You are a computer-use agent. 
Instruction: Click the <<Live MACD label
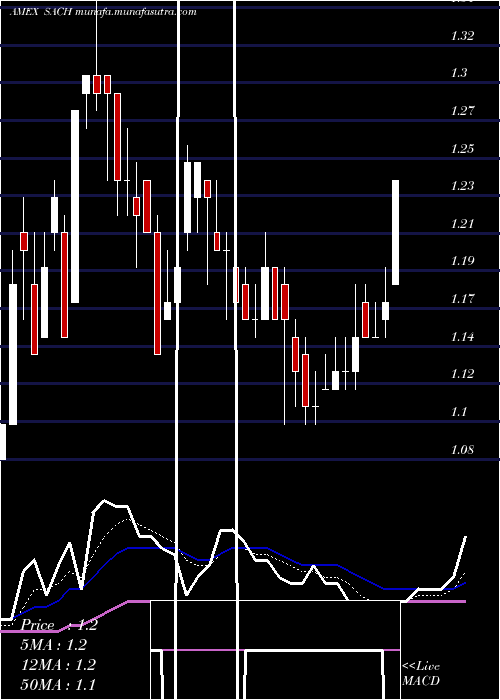tap(421, 674)
